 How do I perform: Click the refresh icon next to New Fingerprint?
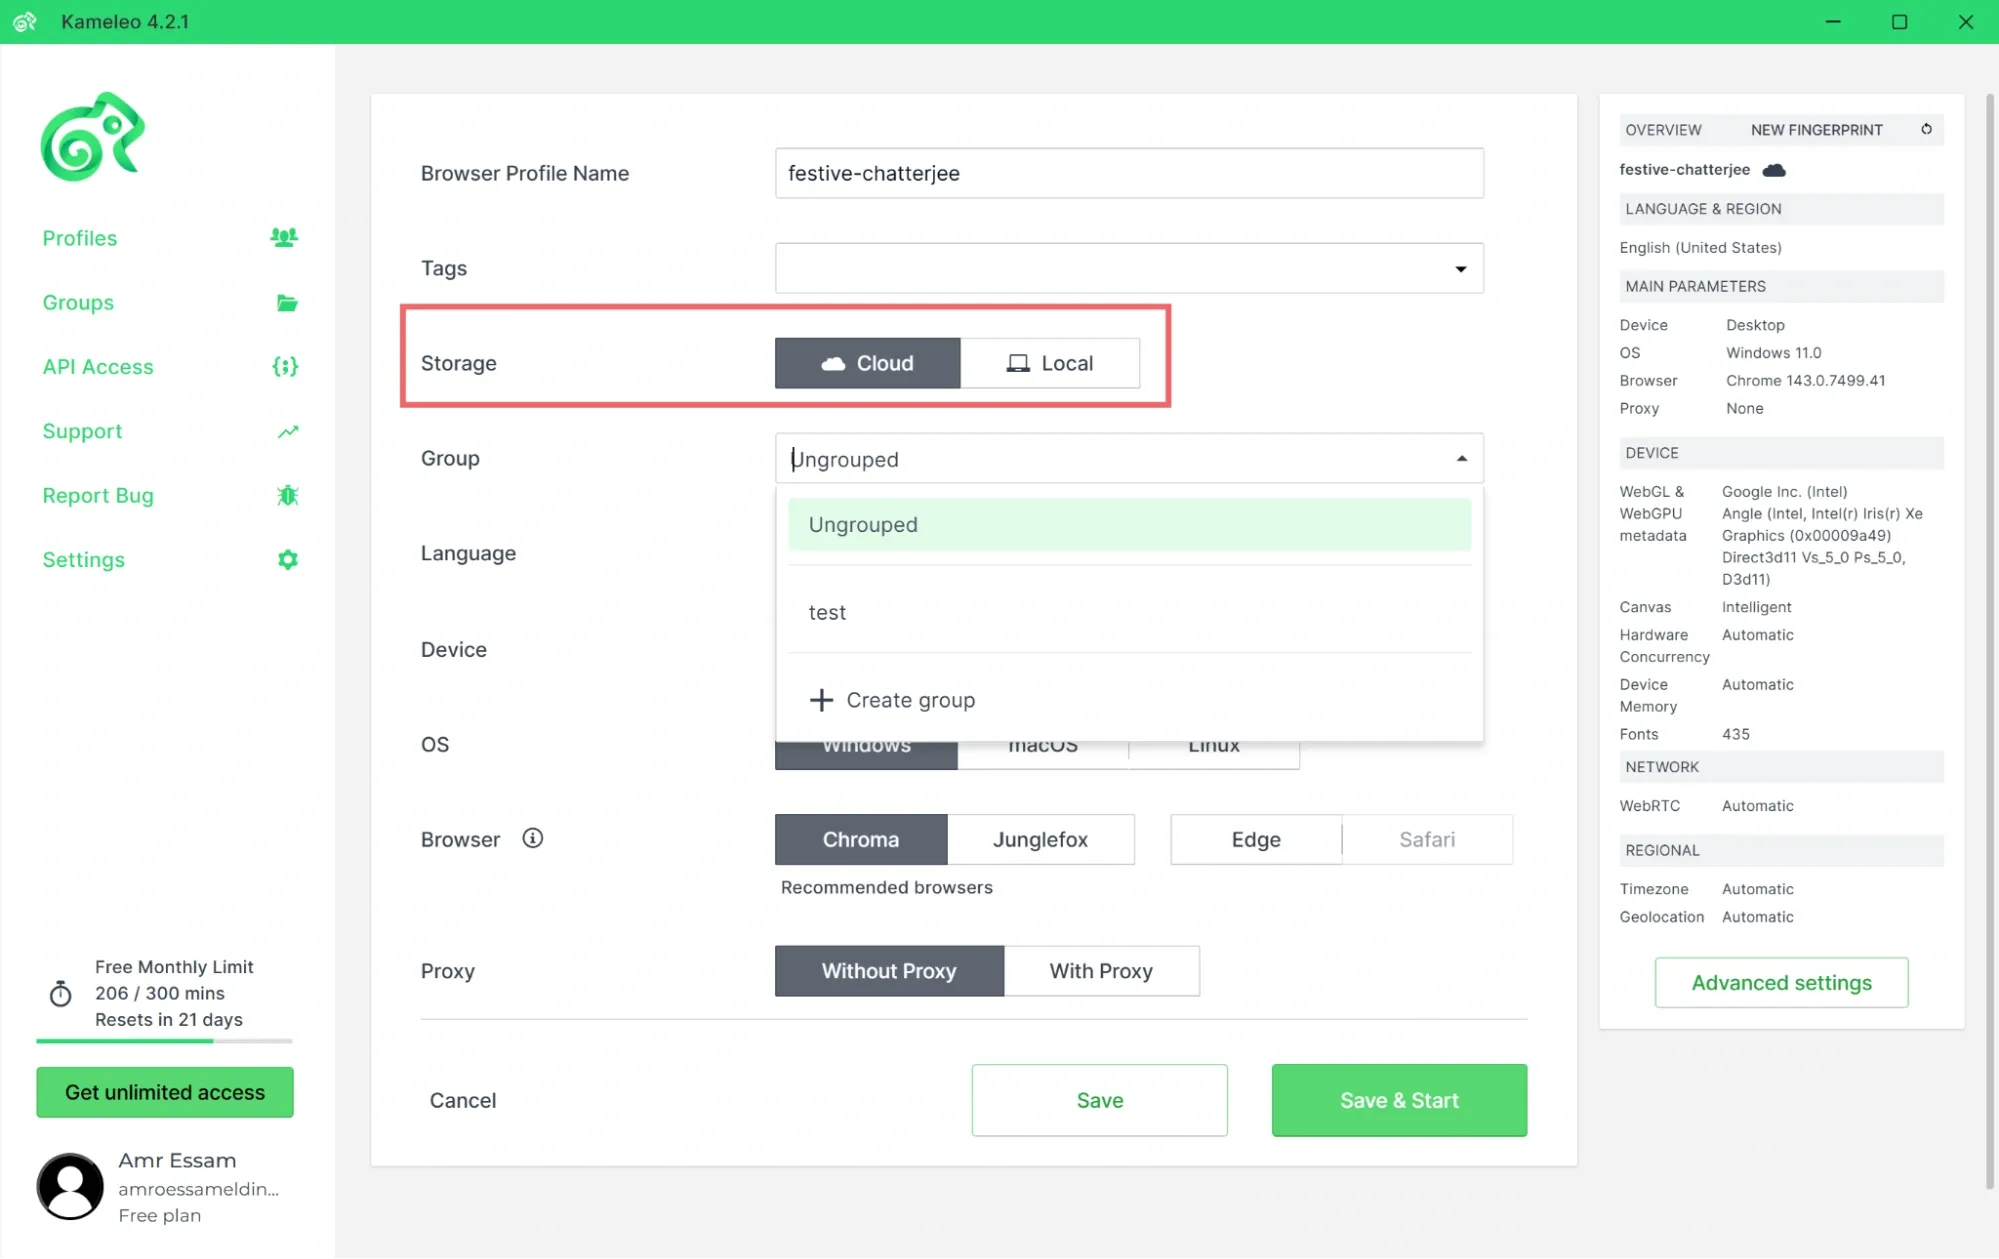click(x=1926, y=129)
